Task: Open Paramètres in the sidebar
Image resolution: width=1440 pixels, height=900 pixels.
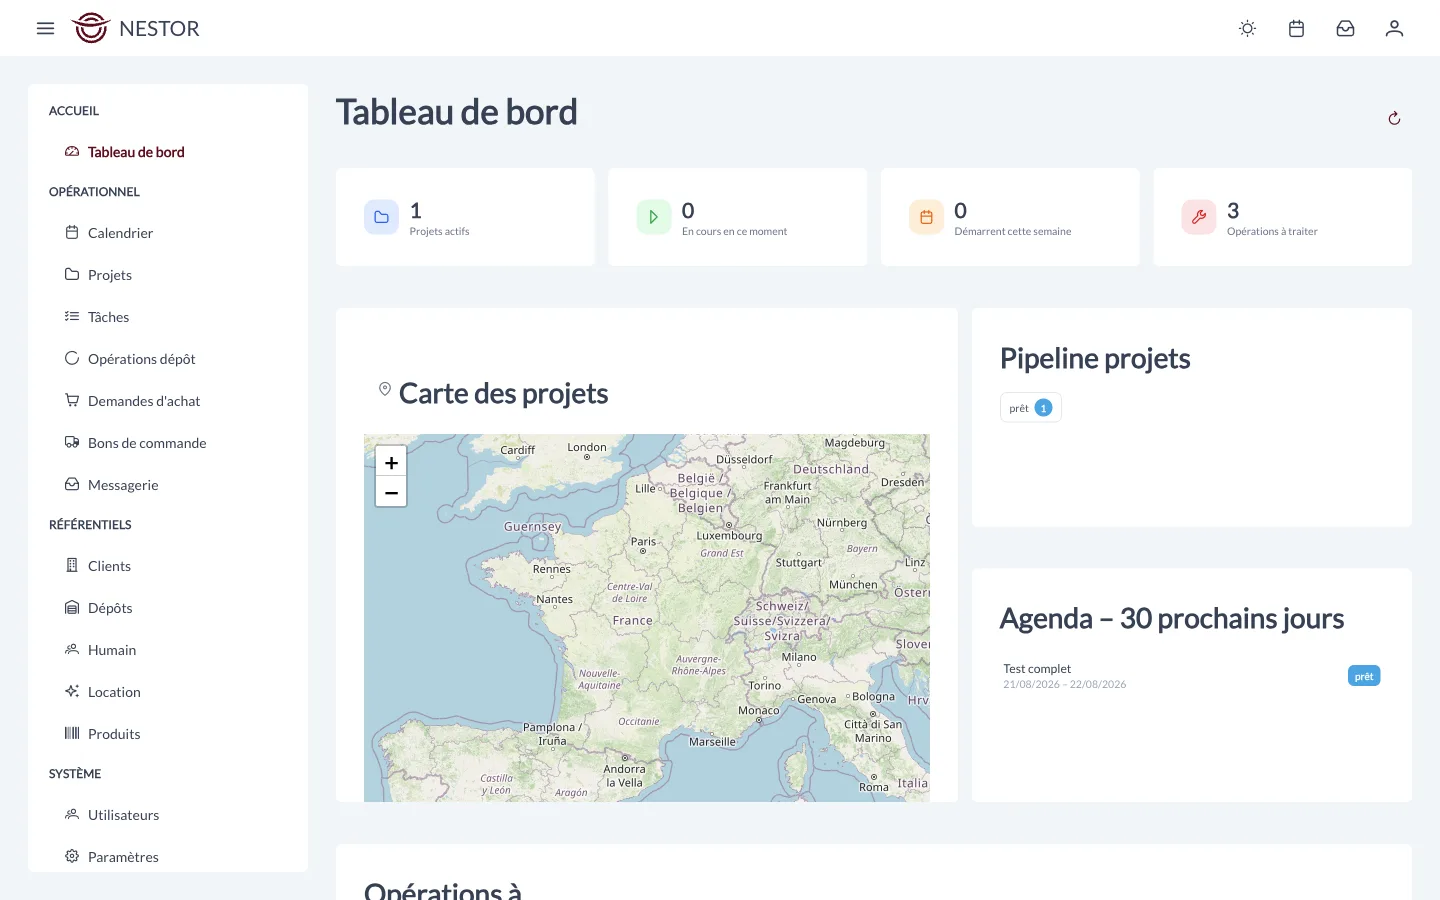Action: coord(123,857)
